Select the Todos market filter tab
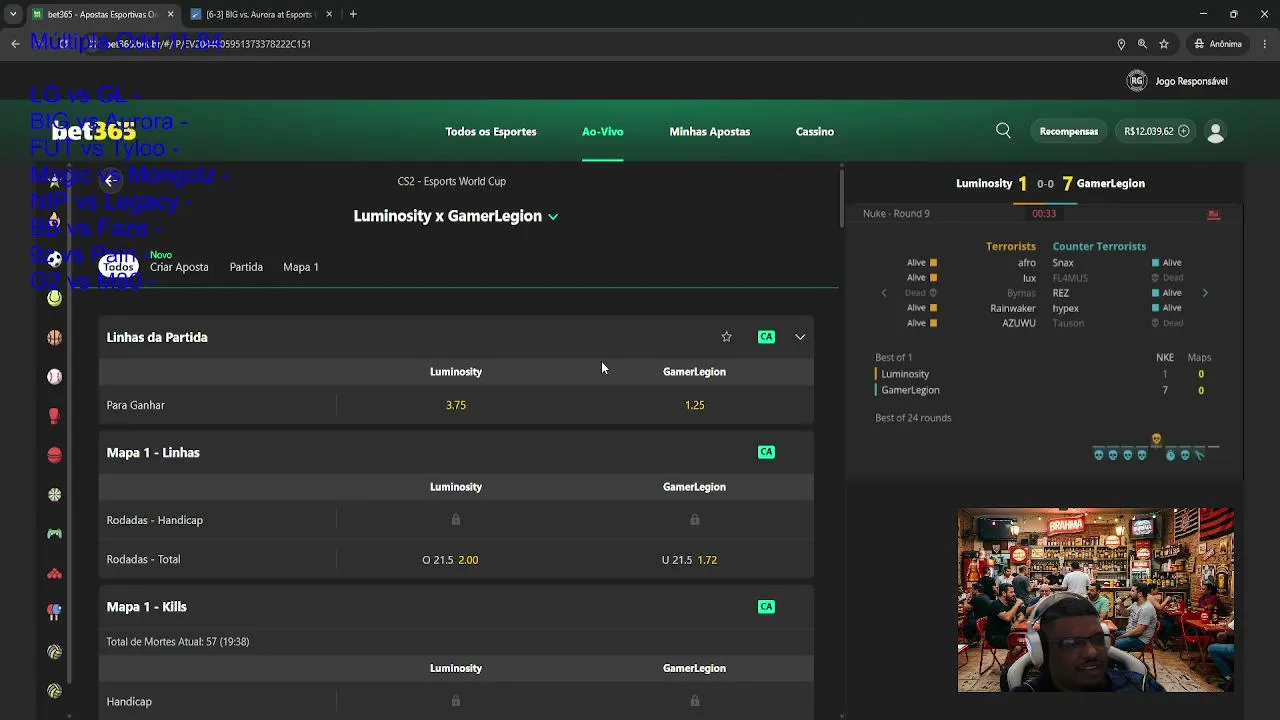 pyautogui.click(x=118, y=267)
